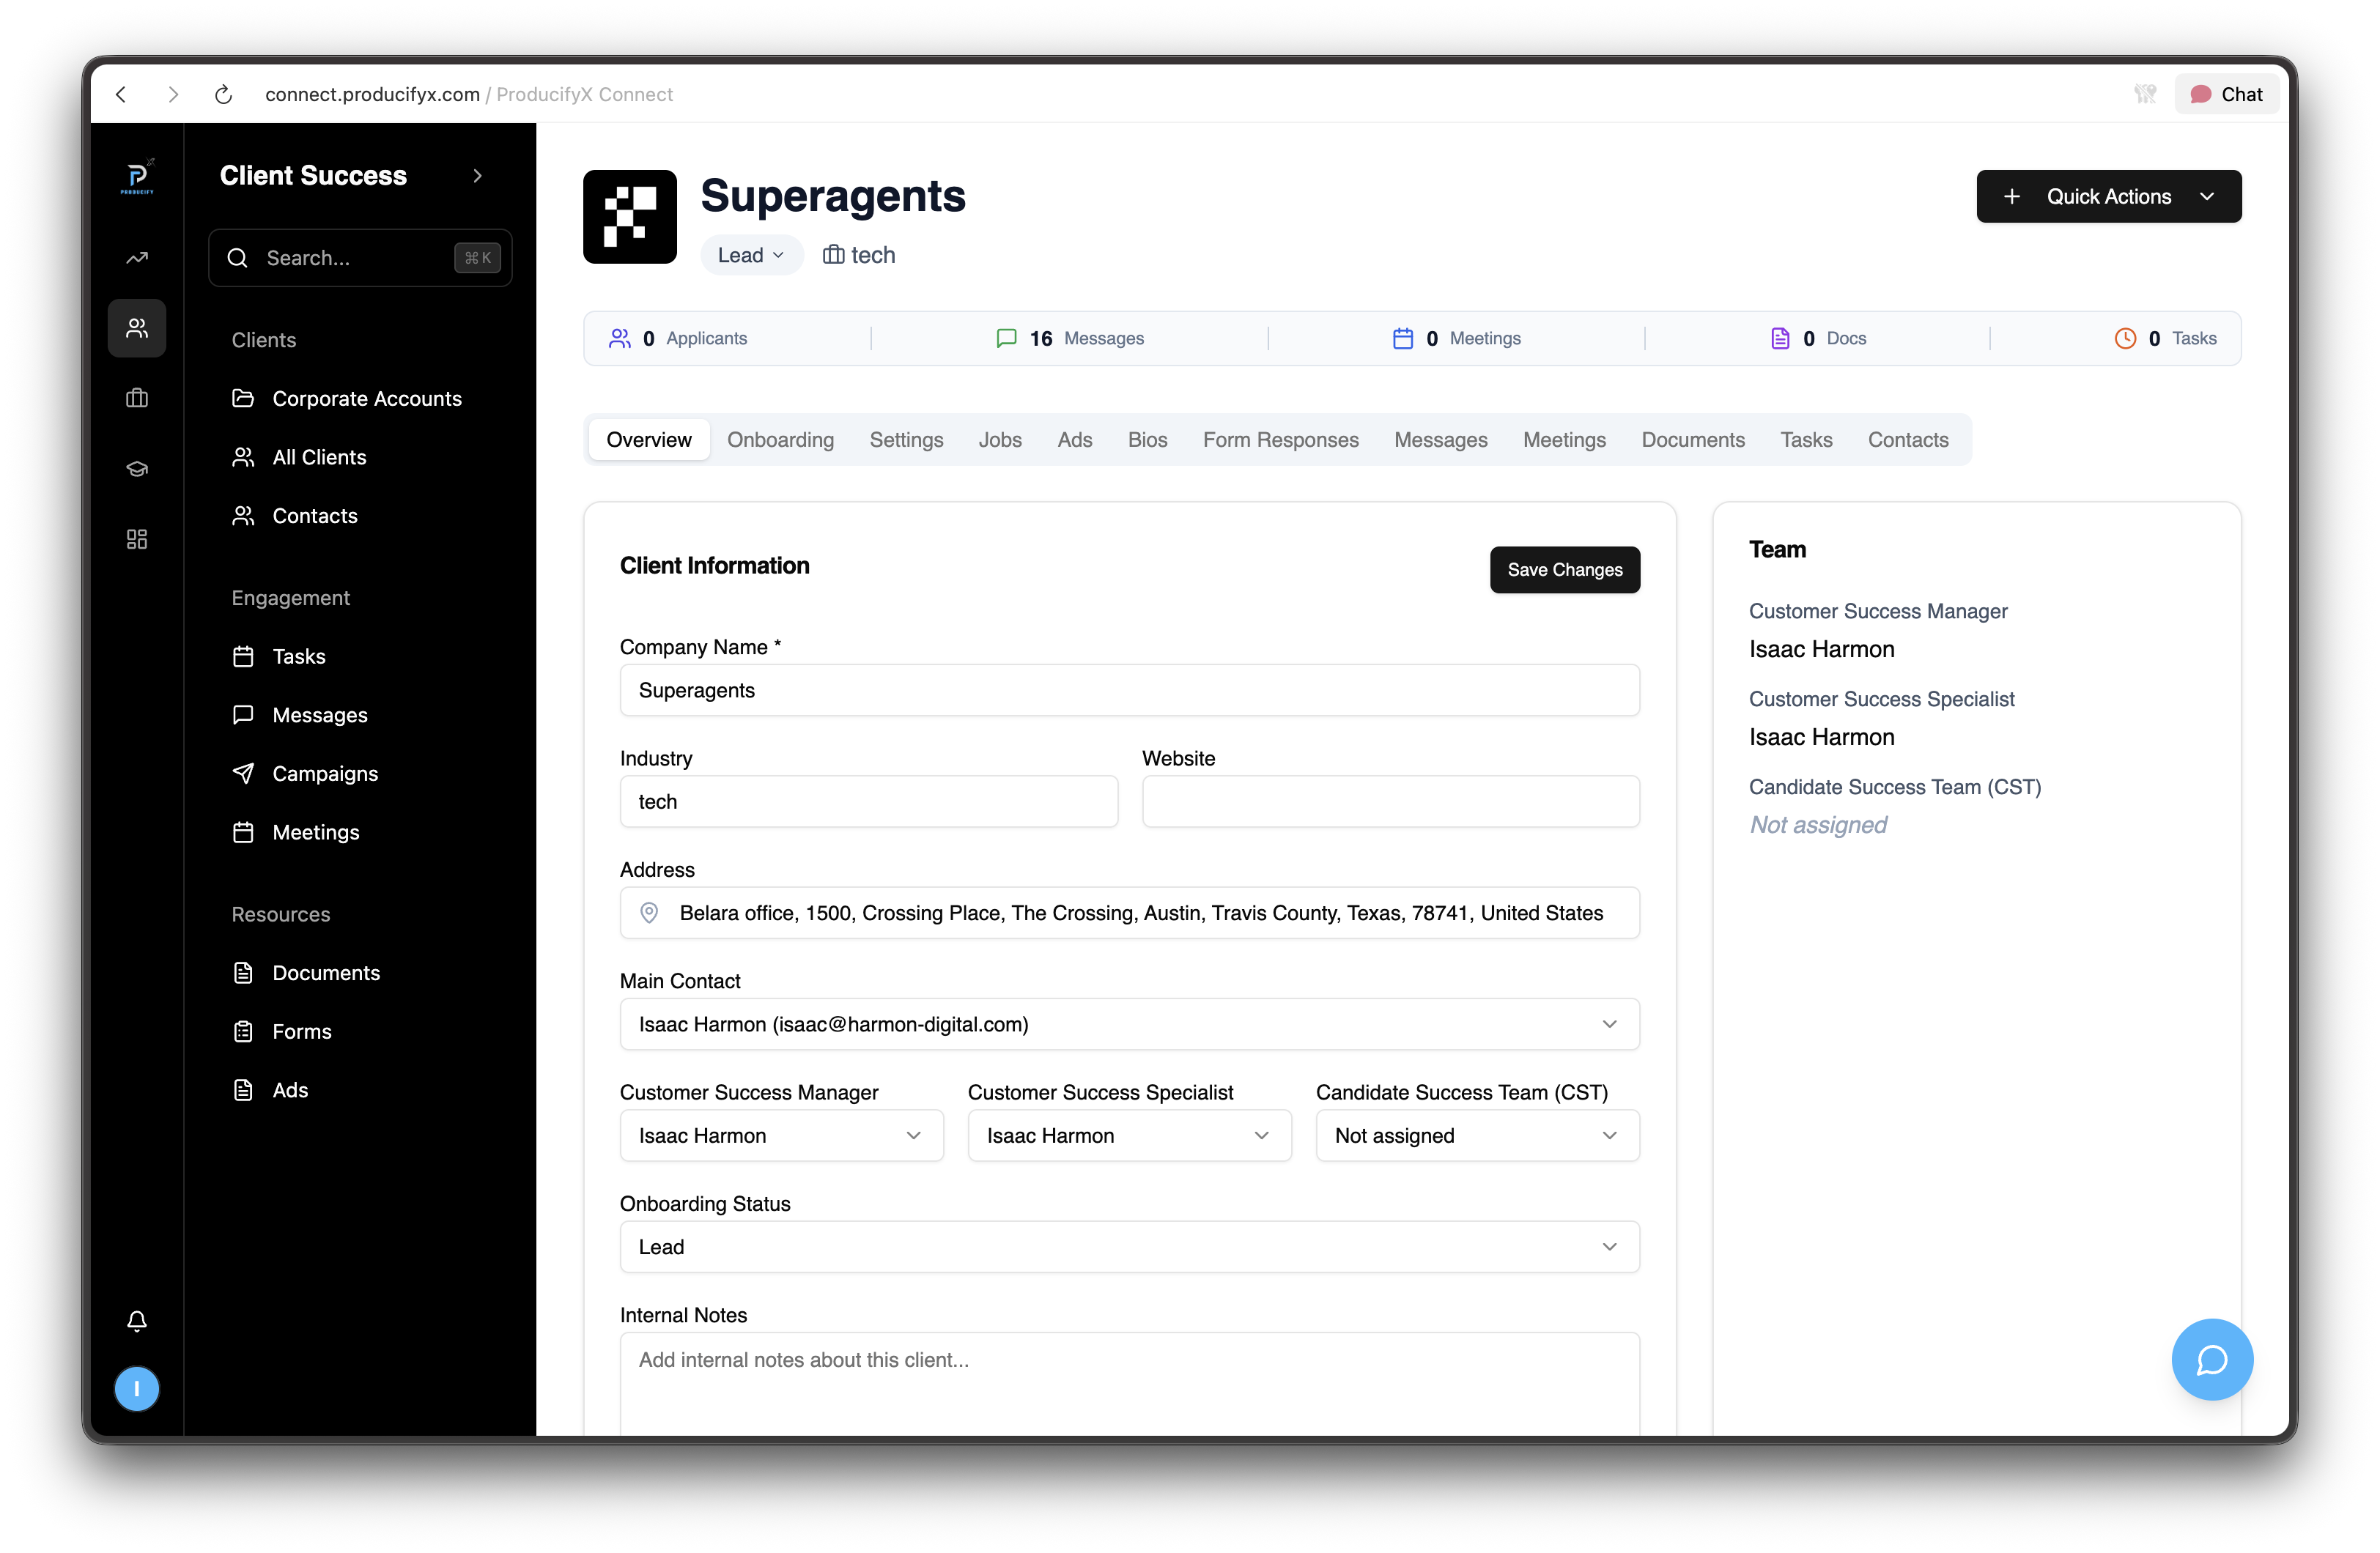Select the Clients people icon in sidebar
The width and height of the screenshot is (2380, 1553).
pos(137,328)
